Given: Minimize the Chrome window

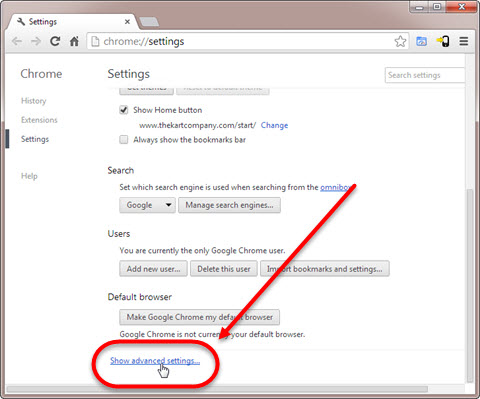Looking at the screenshot, I should pyautogui.click(x=419, y=7).
